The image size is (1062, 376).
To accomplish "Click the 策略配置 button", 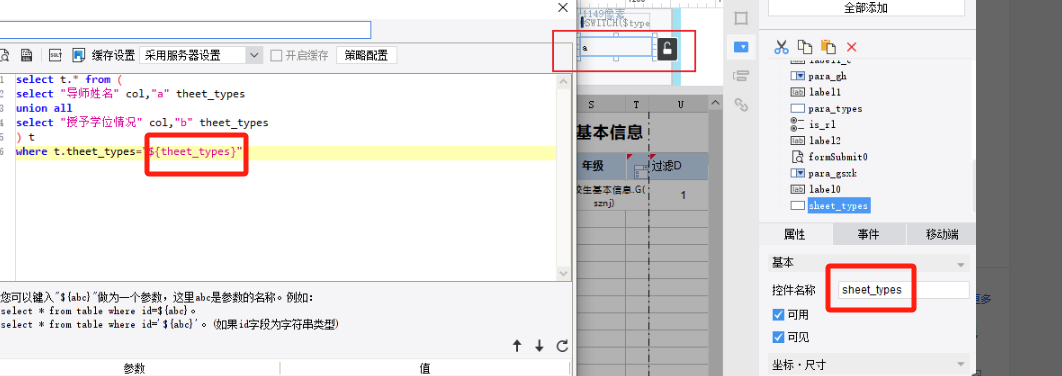I will pyautogui.click(x=366, y=56).
